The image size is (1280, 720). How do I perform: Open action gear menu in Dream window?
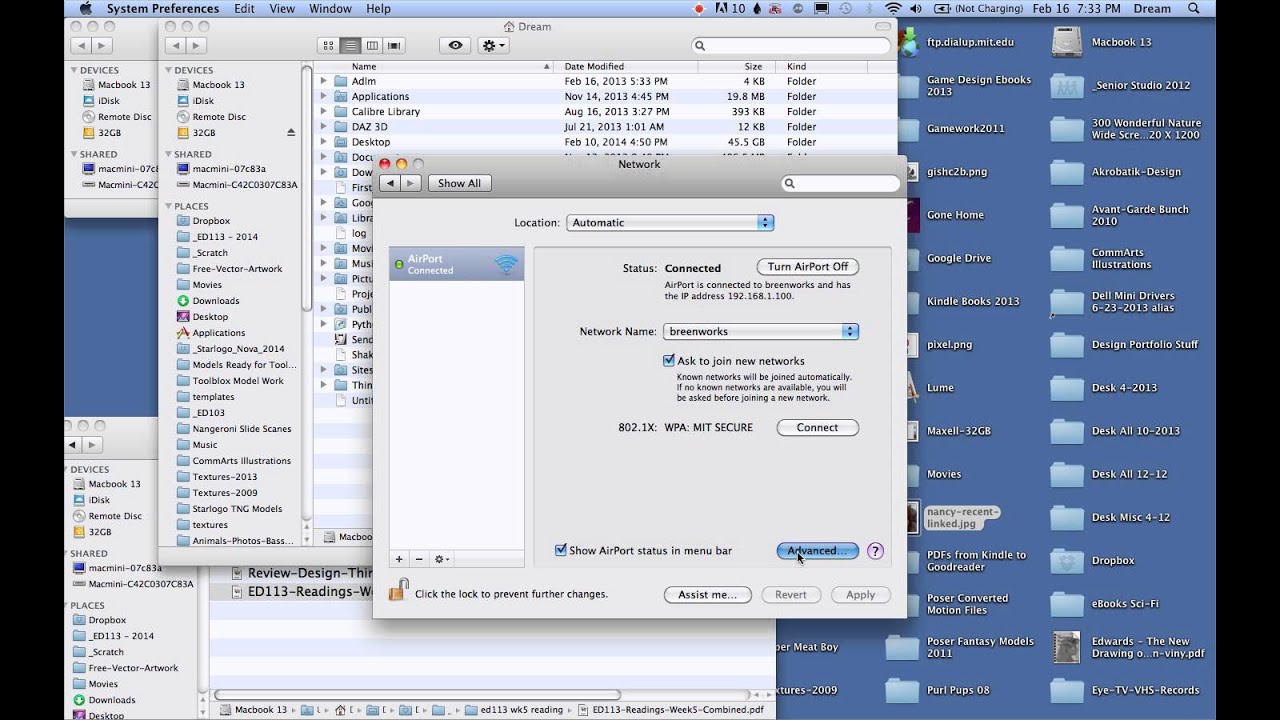pos(494,45)
